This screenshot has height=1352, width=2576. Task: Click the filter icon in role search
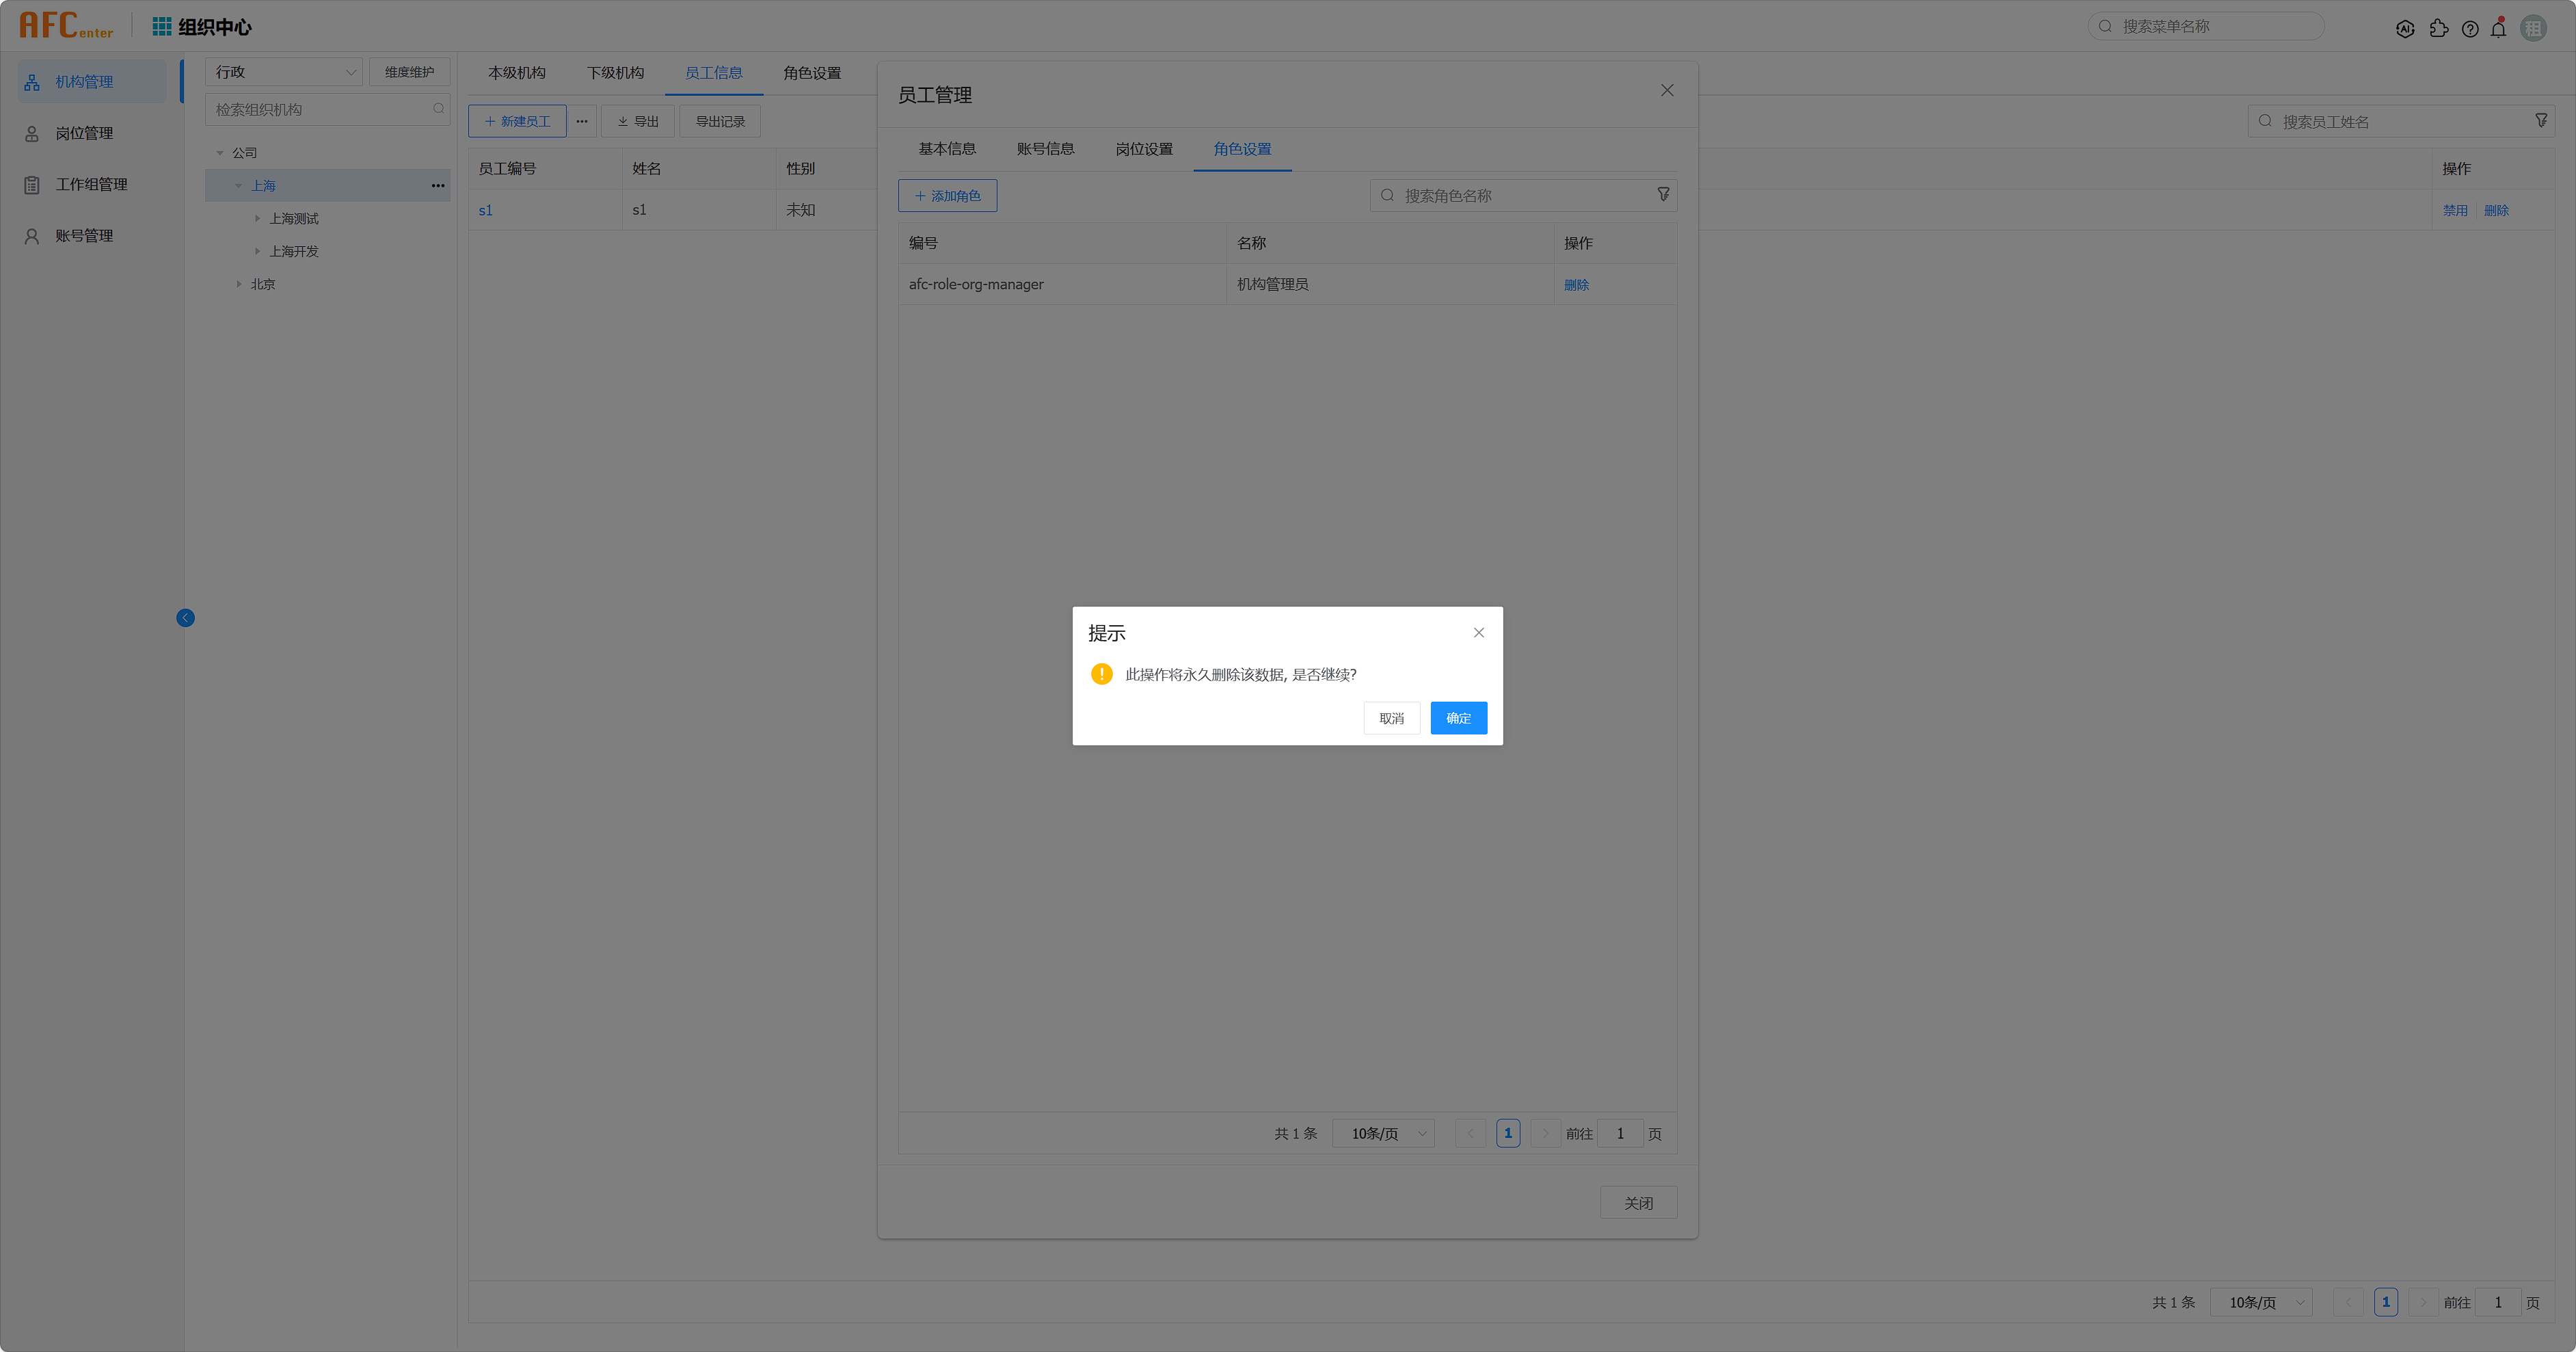[1663, 195]
